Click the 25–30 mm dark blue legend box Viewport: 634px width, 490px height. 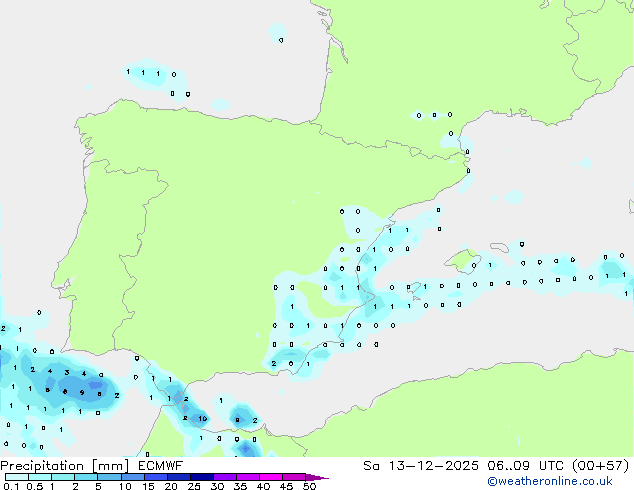tap(201, 477)
